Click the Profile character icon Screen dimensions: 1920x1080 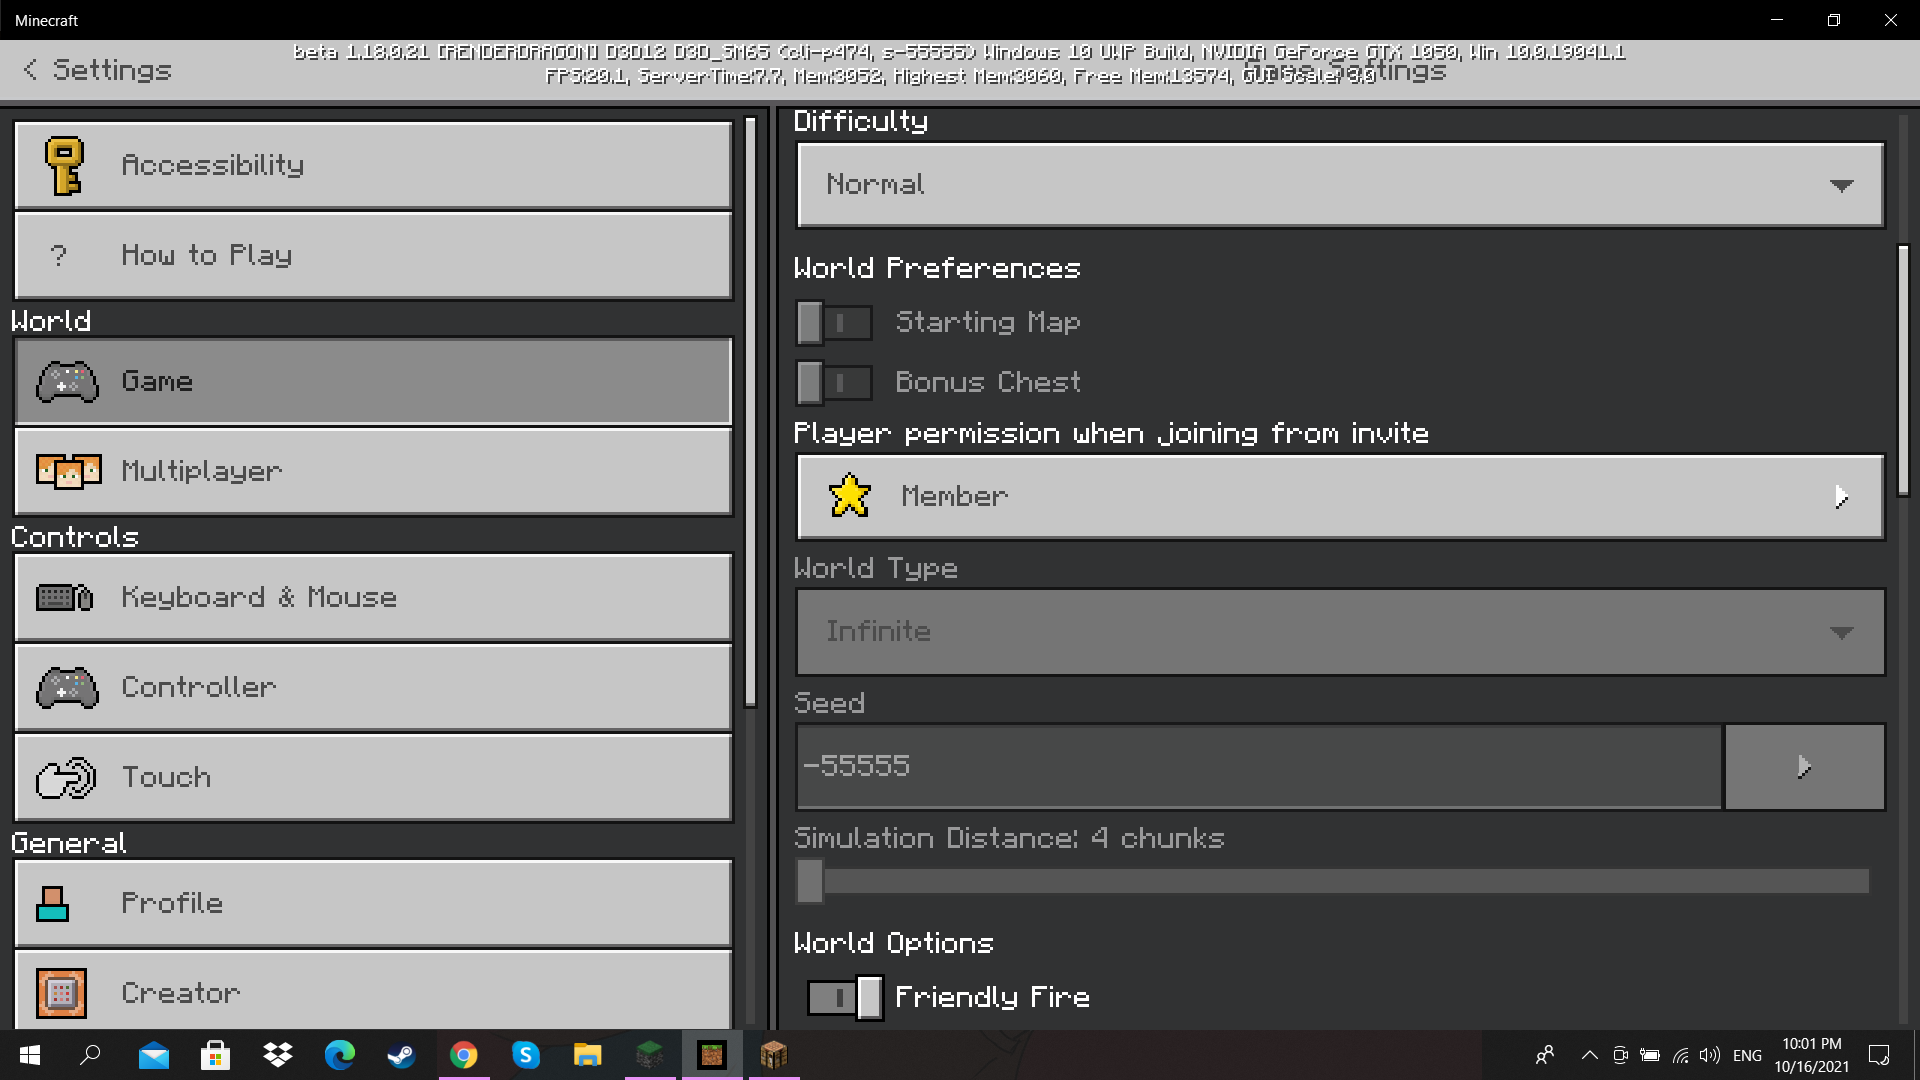click(x=53, y=903)
